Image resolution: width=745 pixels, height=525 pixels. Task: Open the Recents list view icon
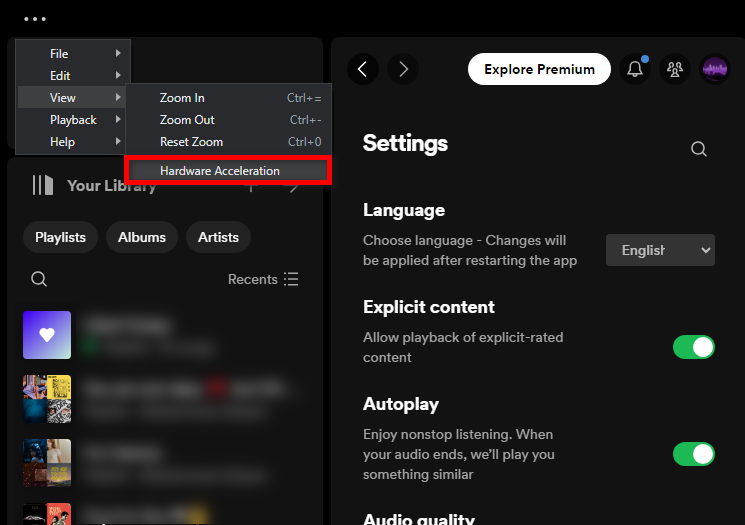pos(291,279)
